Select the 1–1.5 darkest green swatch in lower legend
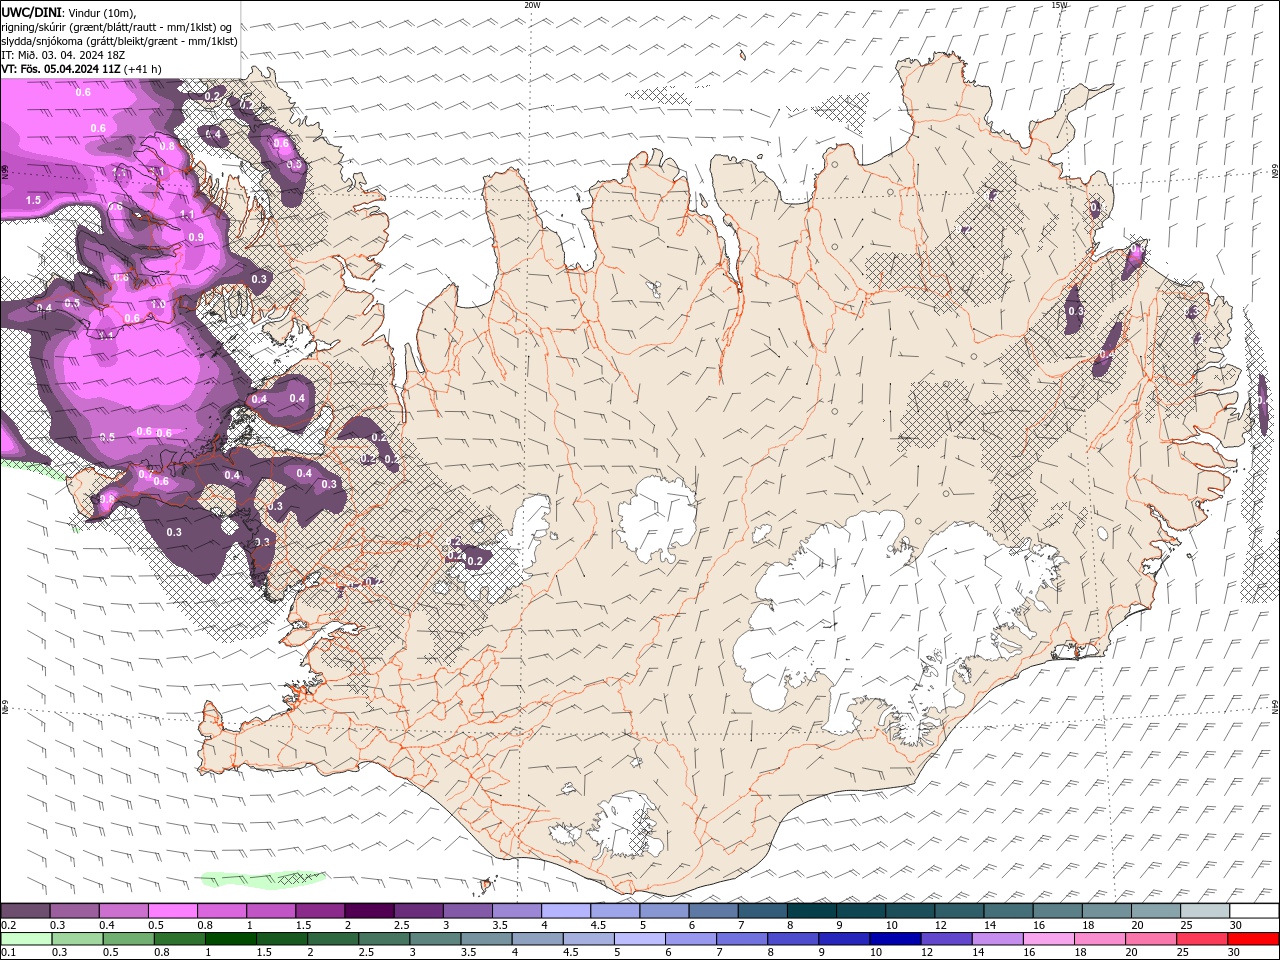 pyautogui.click(x=230, y=939)
